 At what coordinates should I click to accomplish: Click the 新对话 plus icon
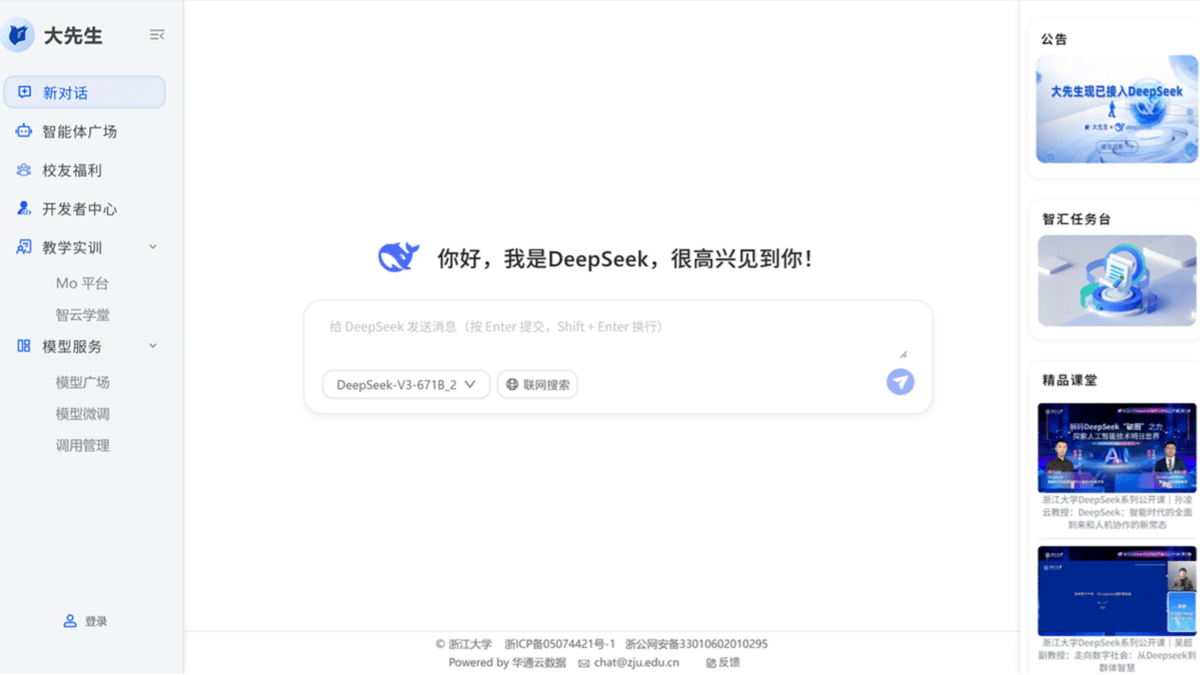pos(25,92)
